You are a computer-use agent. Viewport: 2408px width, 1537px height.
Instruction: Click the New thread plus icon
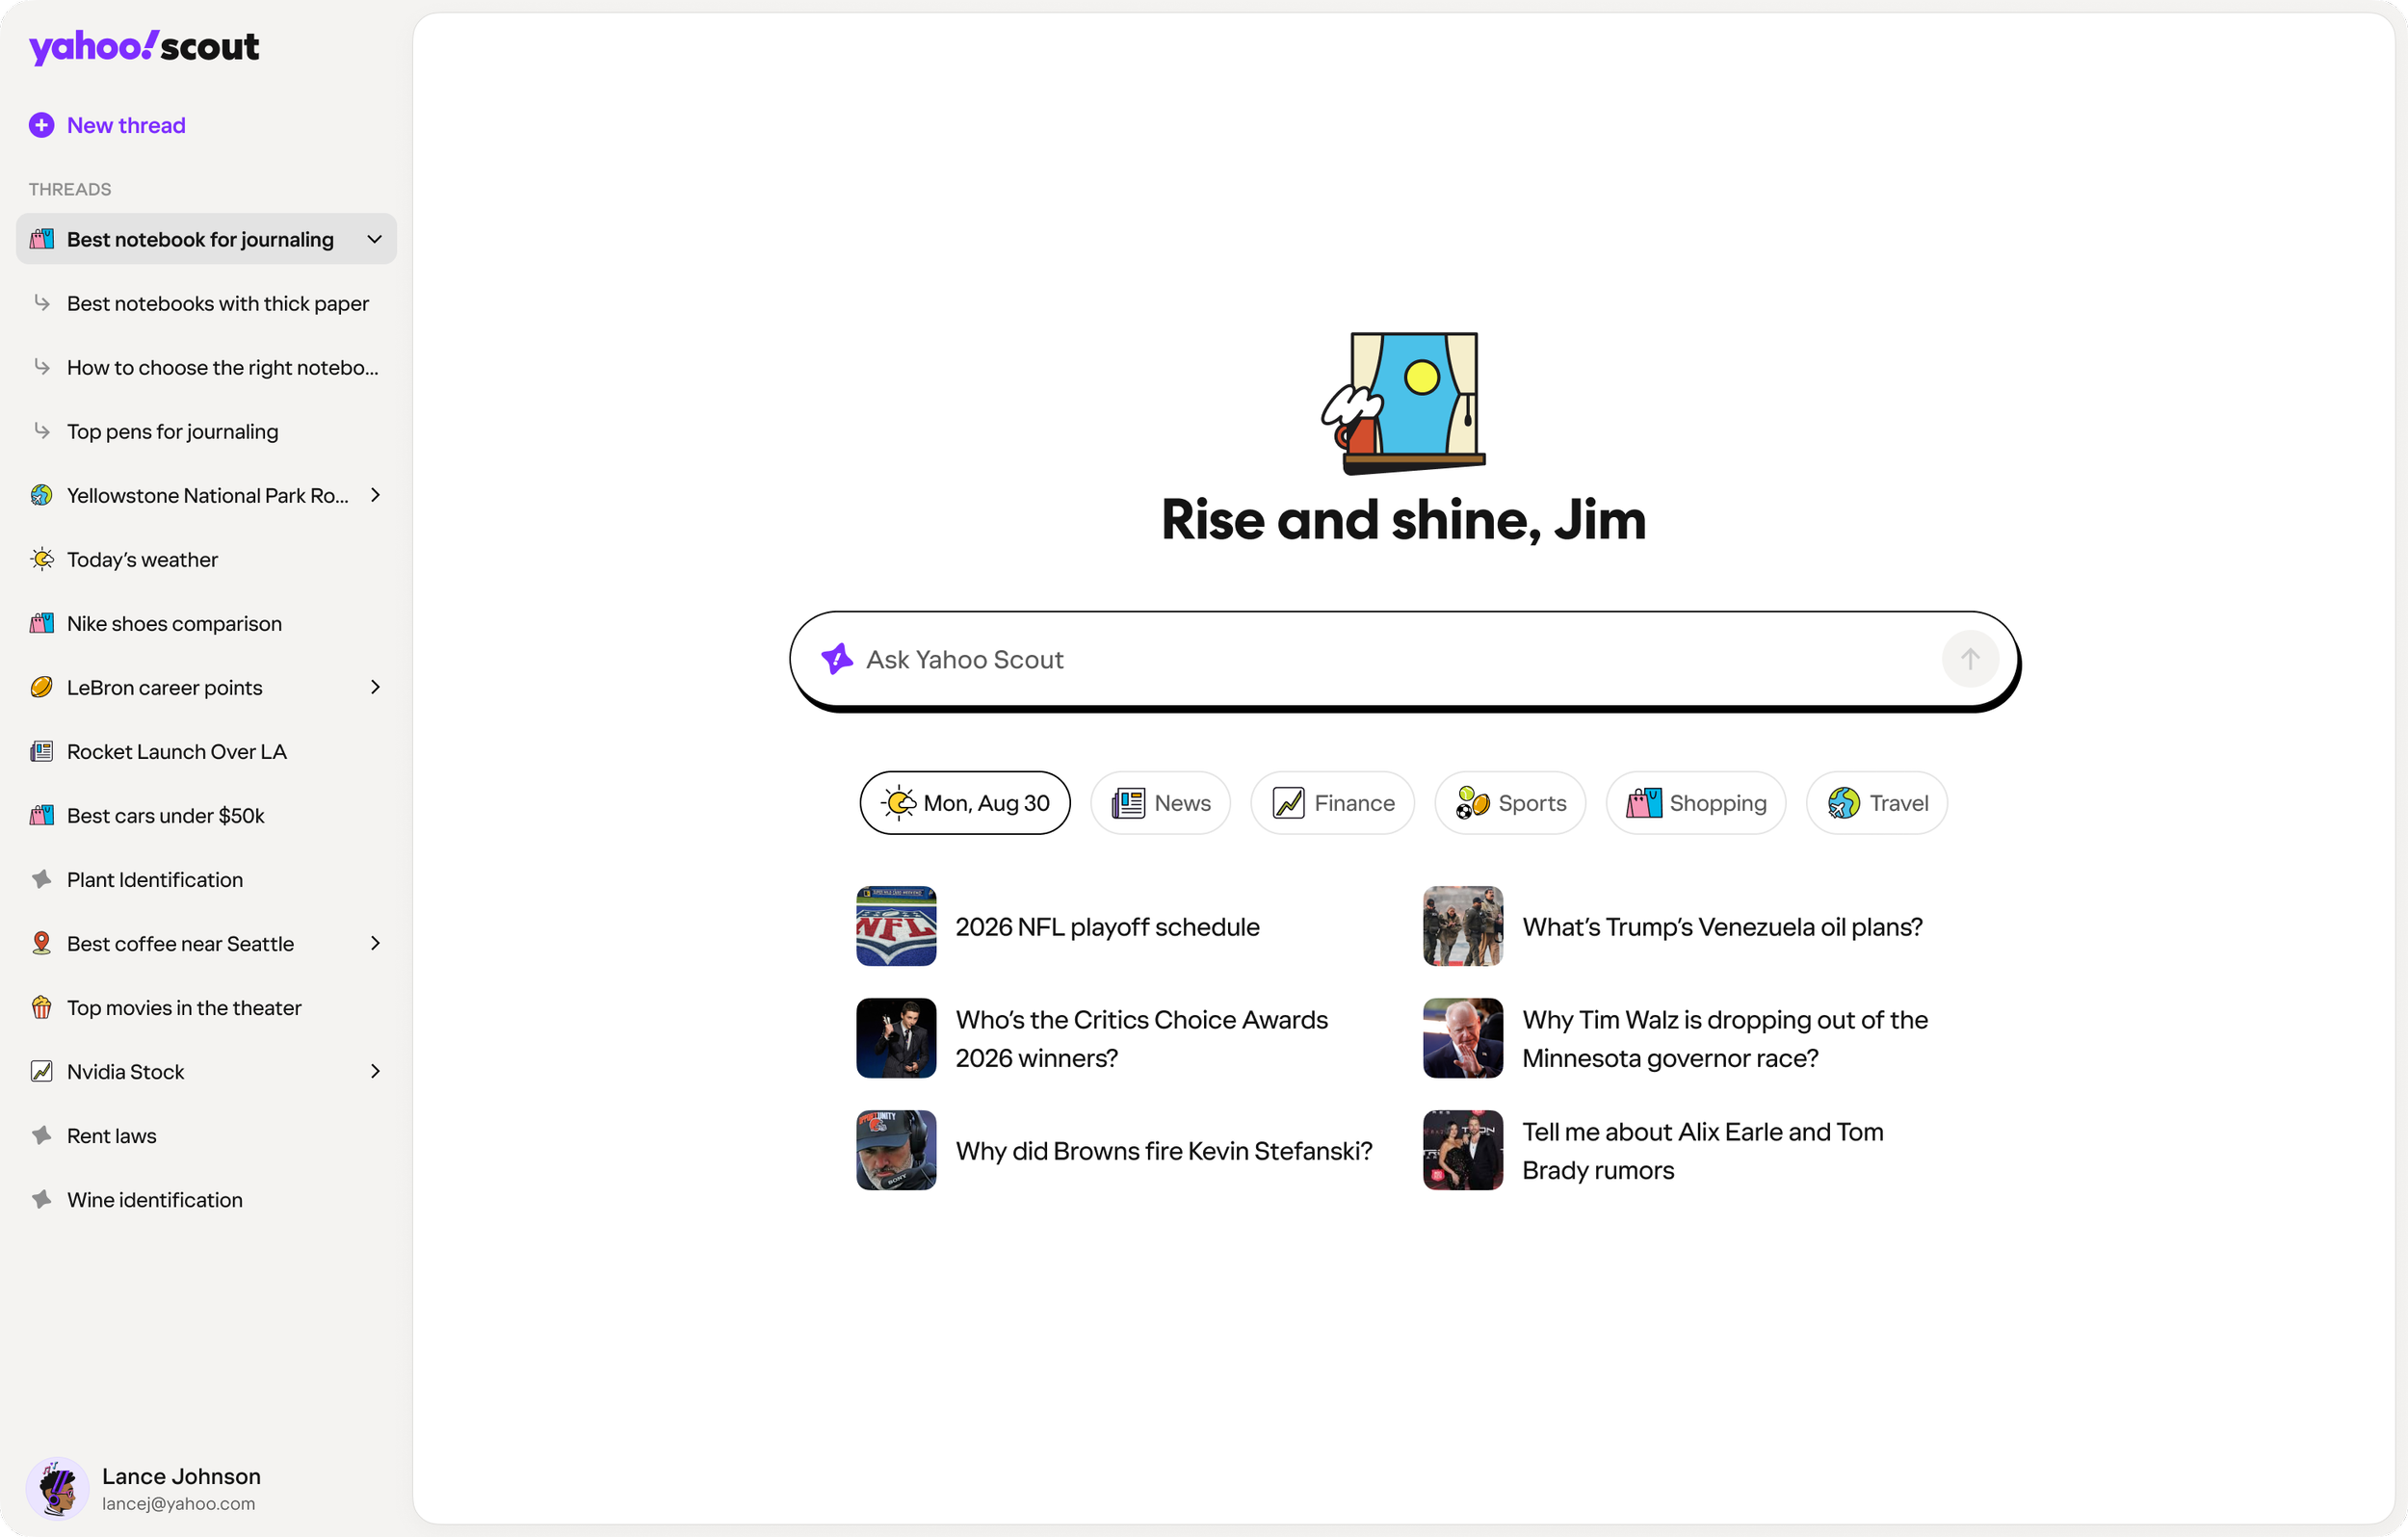point(41,125)
